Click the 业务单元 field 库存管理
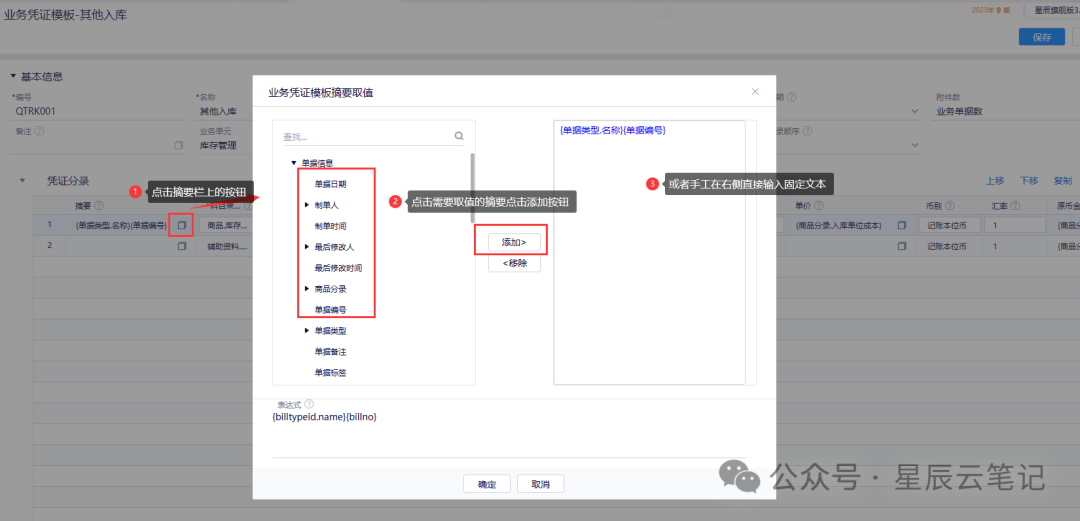 pos(225,145)
